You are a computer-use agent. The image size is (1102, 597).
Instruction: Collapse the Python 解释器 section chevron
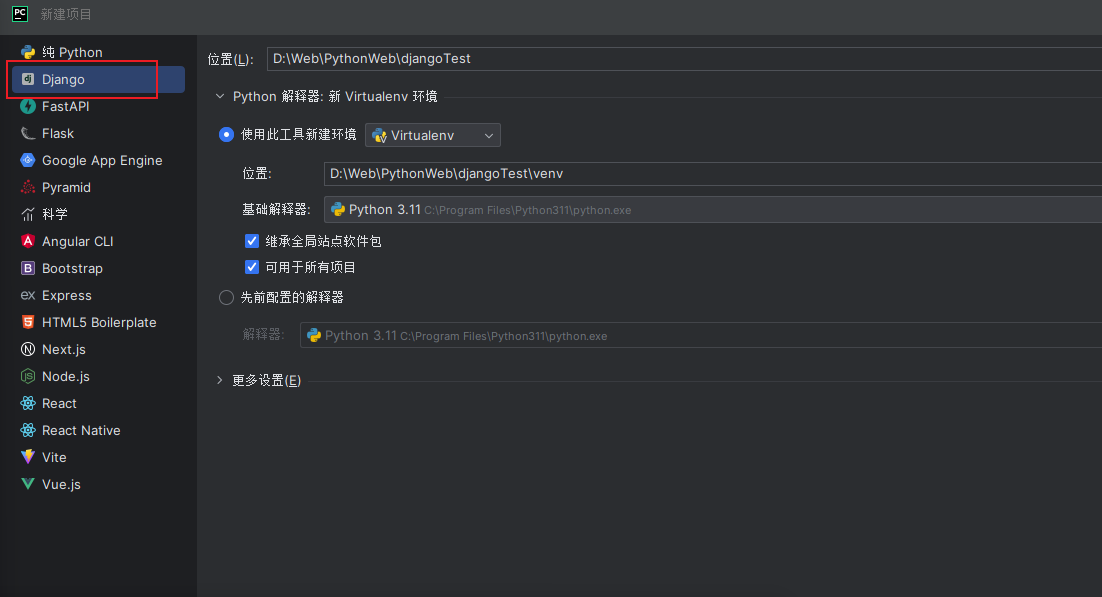tap(220, 96)
